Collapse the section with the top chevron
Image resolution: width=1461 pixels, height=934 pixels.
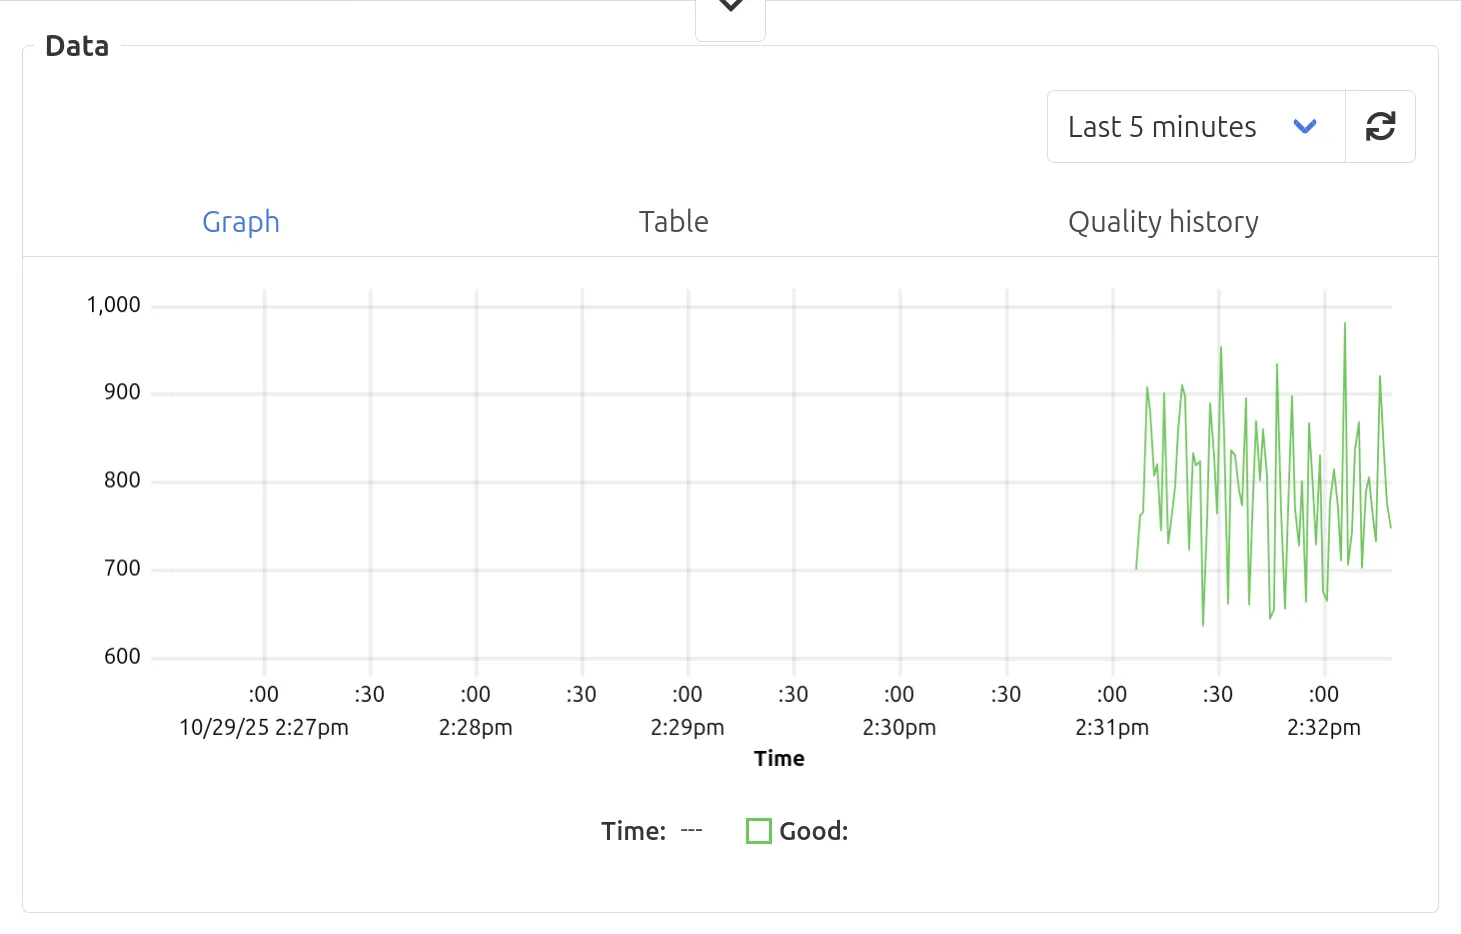pyautogui.click(x=731, y=8)
